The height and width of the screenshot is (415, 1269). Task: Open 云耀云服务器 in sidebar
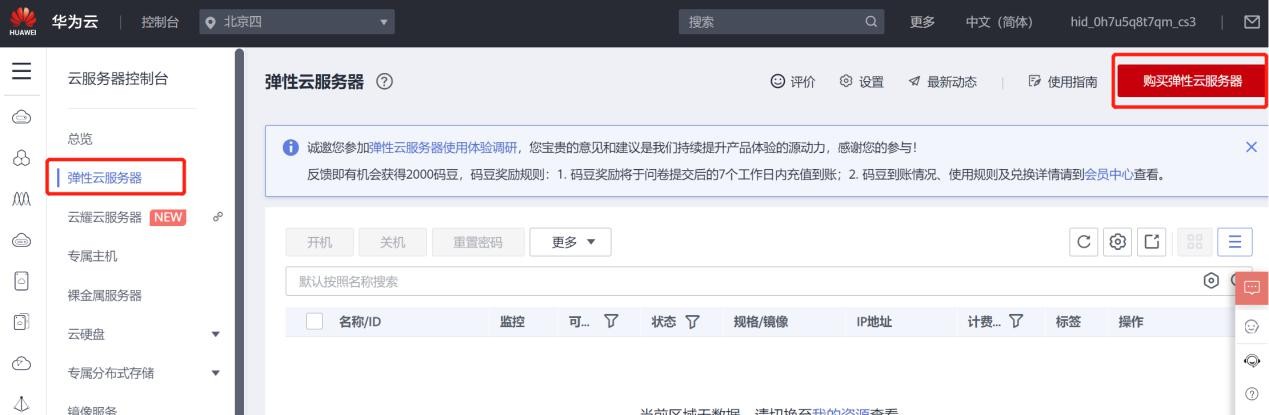tap(105, 216)
